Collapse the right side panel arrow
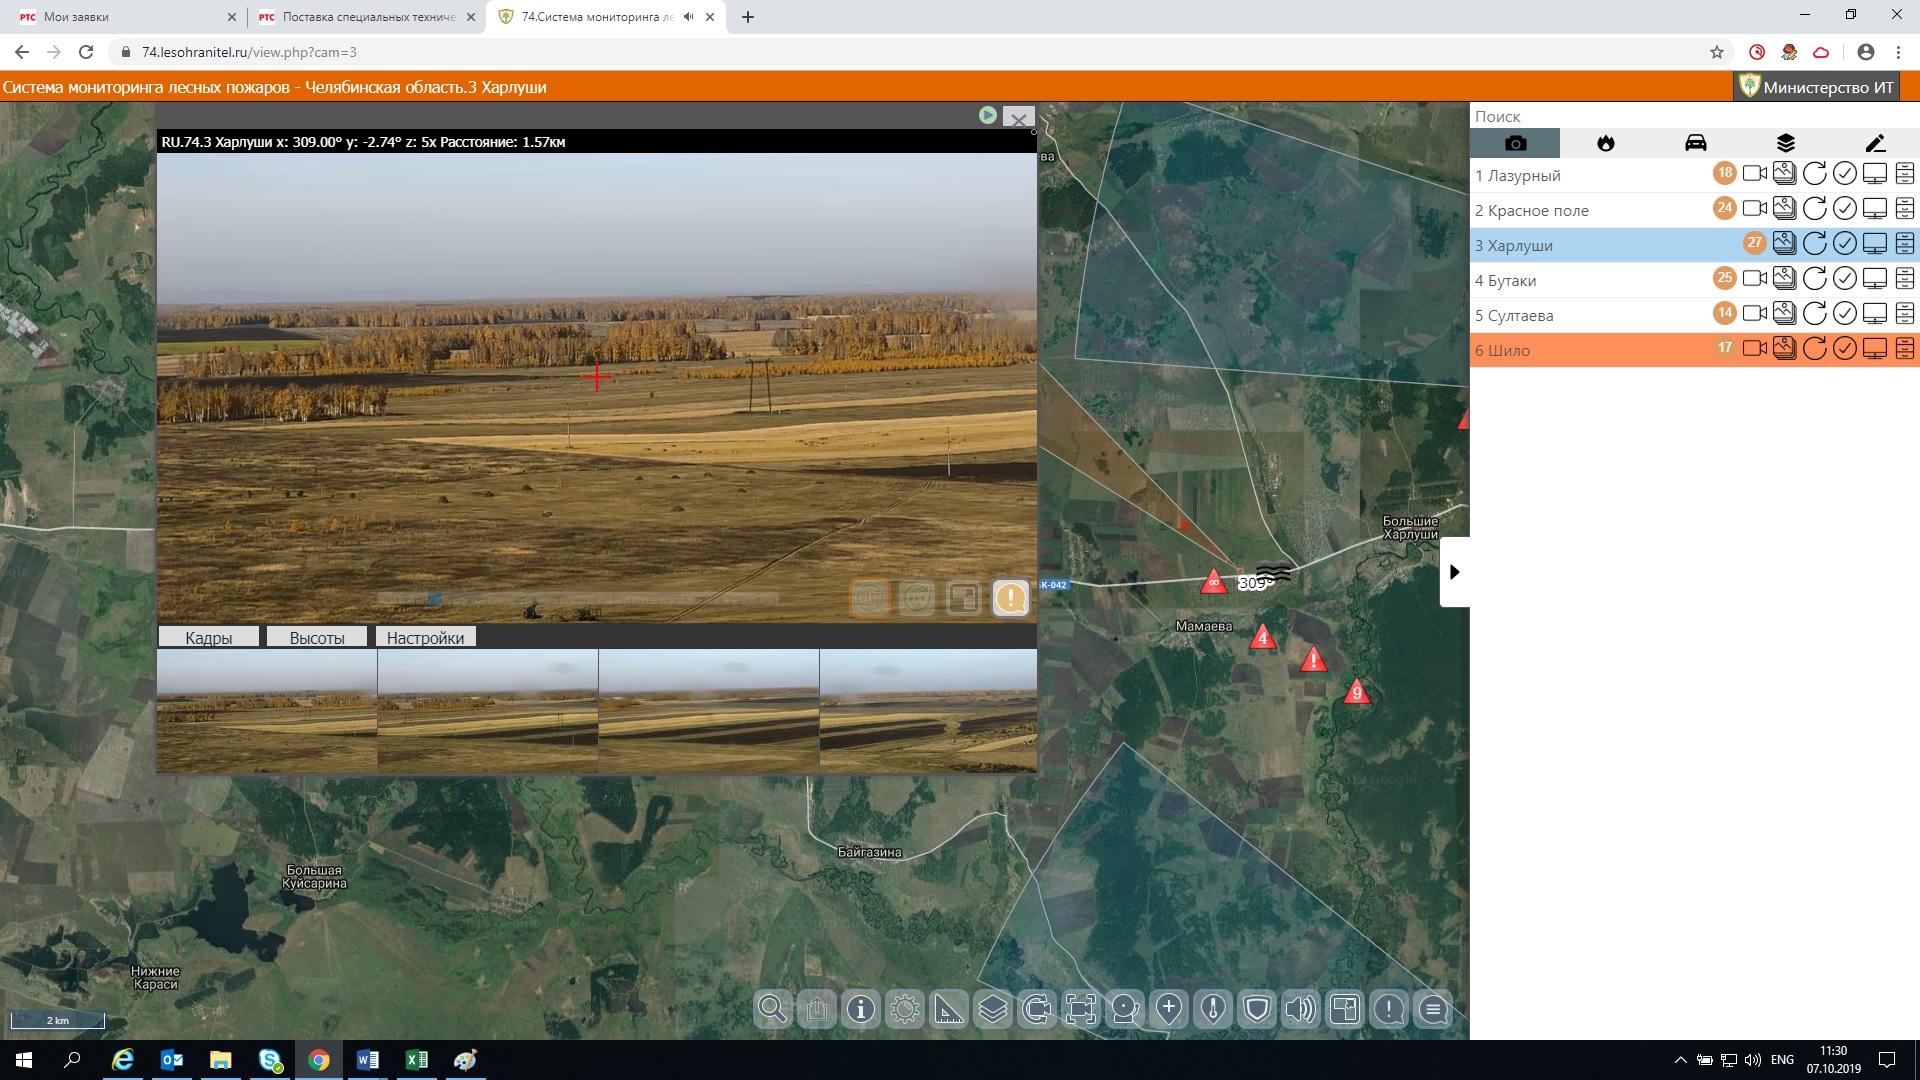The width and height of the screenshot is (1920, 1080). [x=1454, y=572]
